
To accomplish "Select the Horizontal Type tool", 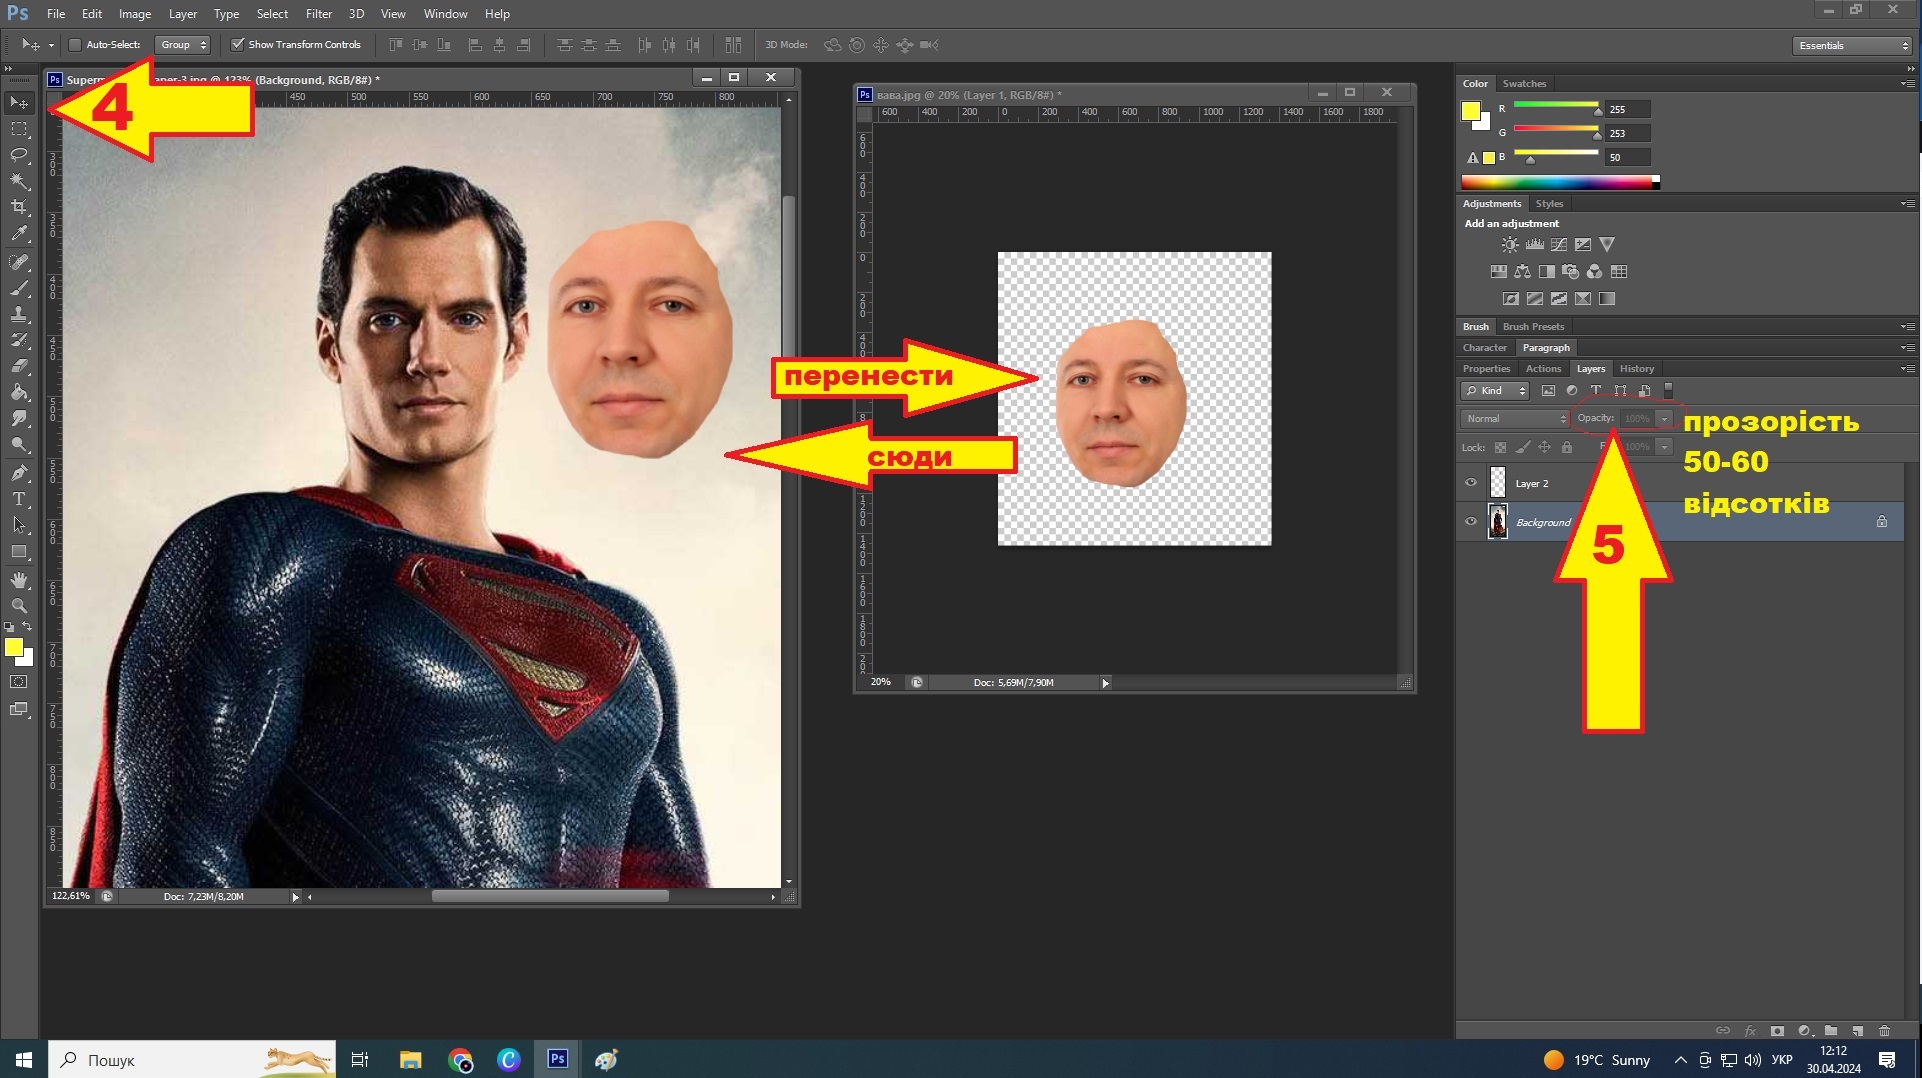I will pos(19,498).
